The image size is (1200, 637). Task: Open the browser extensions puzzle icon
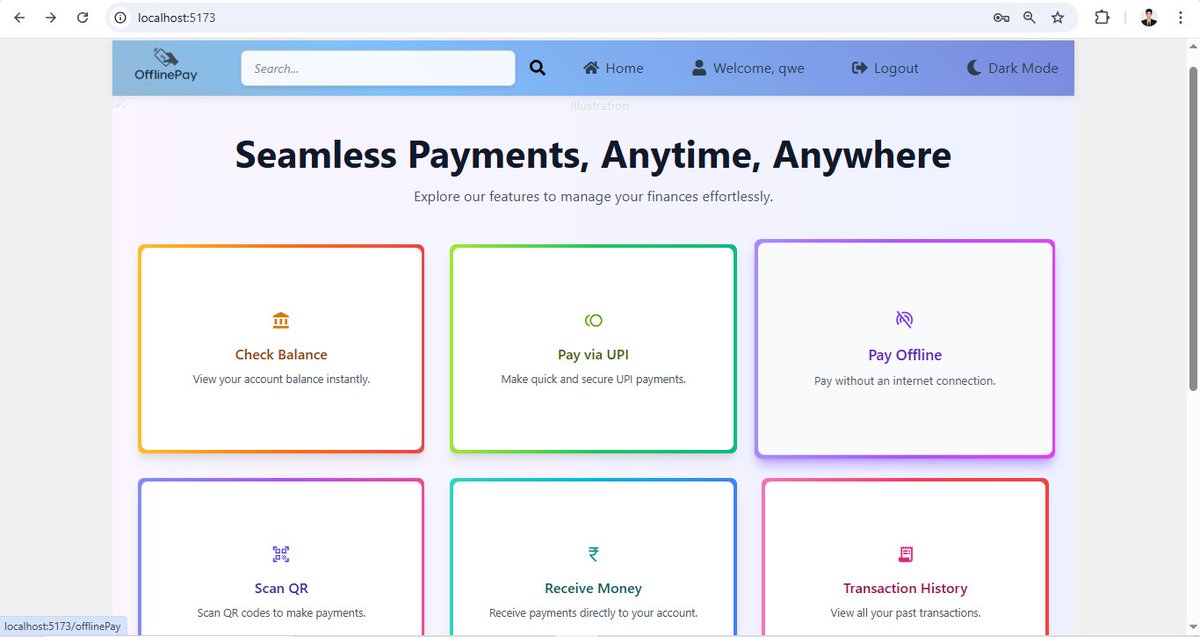[x=1102, y=18]
